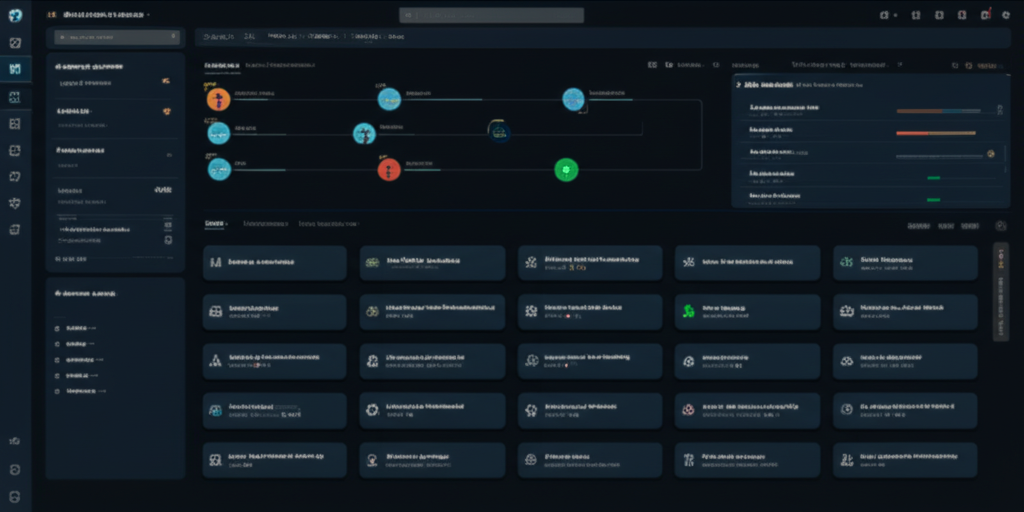The image size is (1024, 512).
Task: Select the orange circular node in the graph
Action: (218, 99)
